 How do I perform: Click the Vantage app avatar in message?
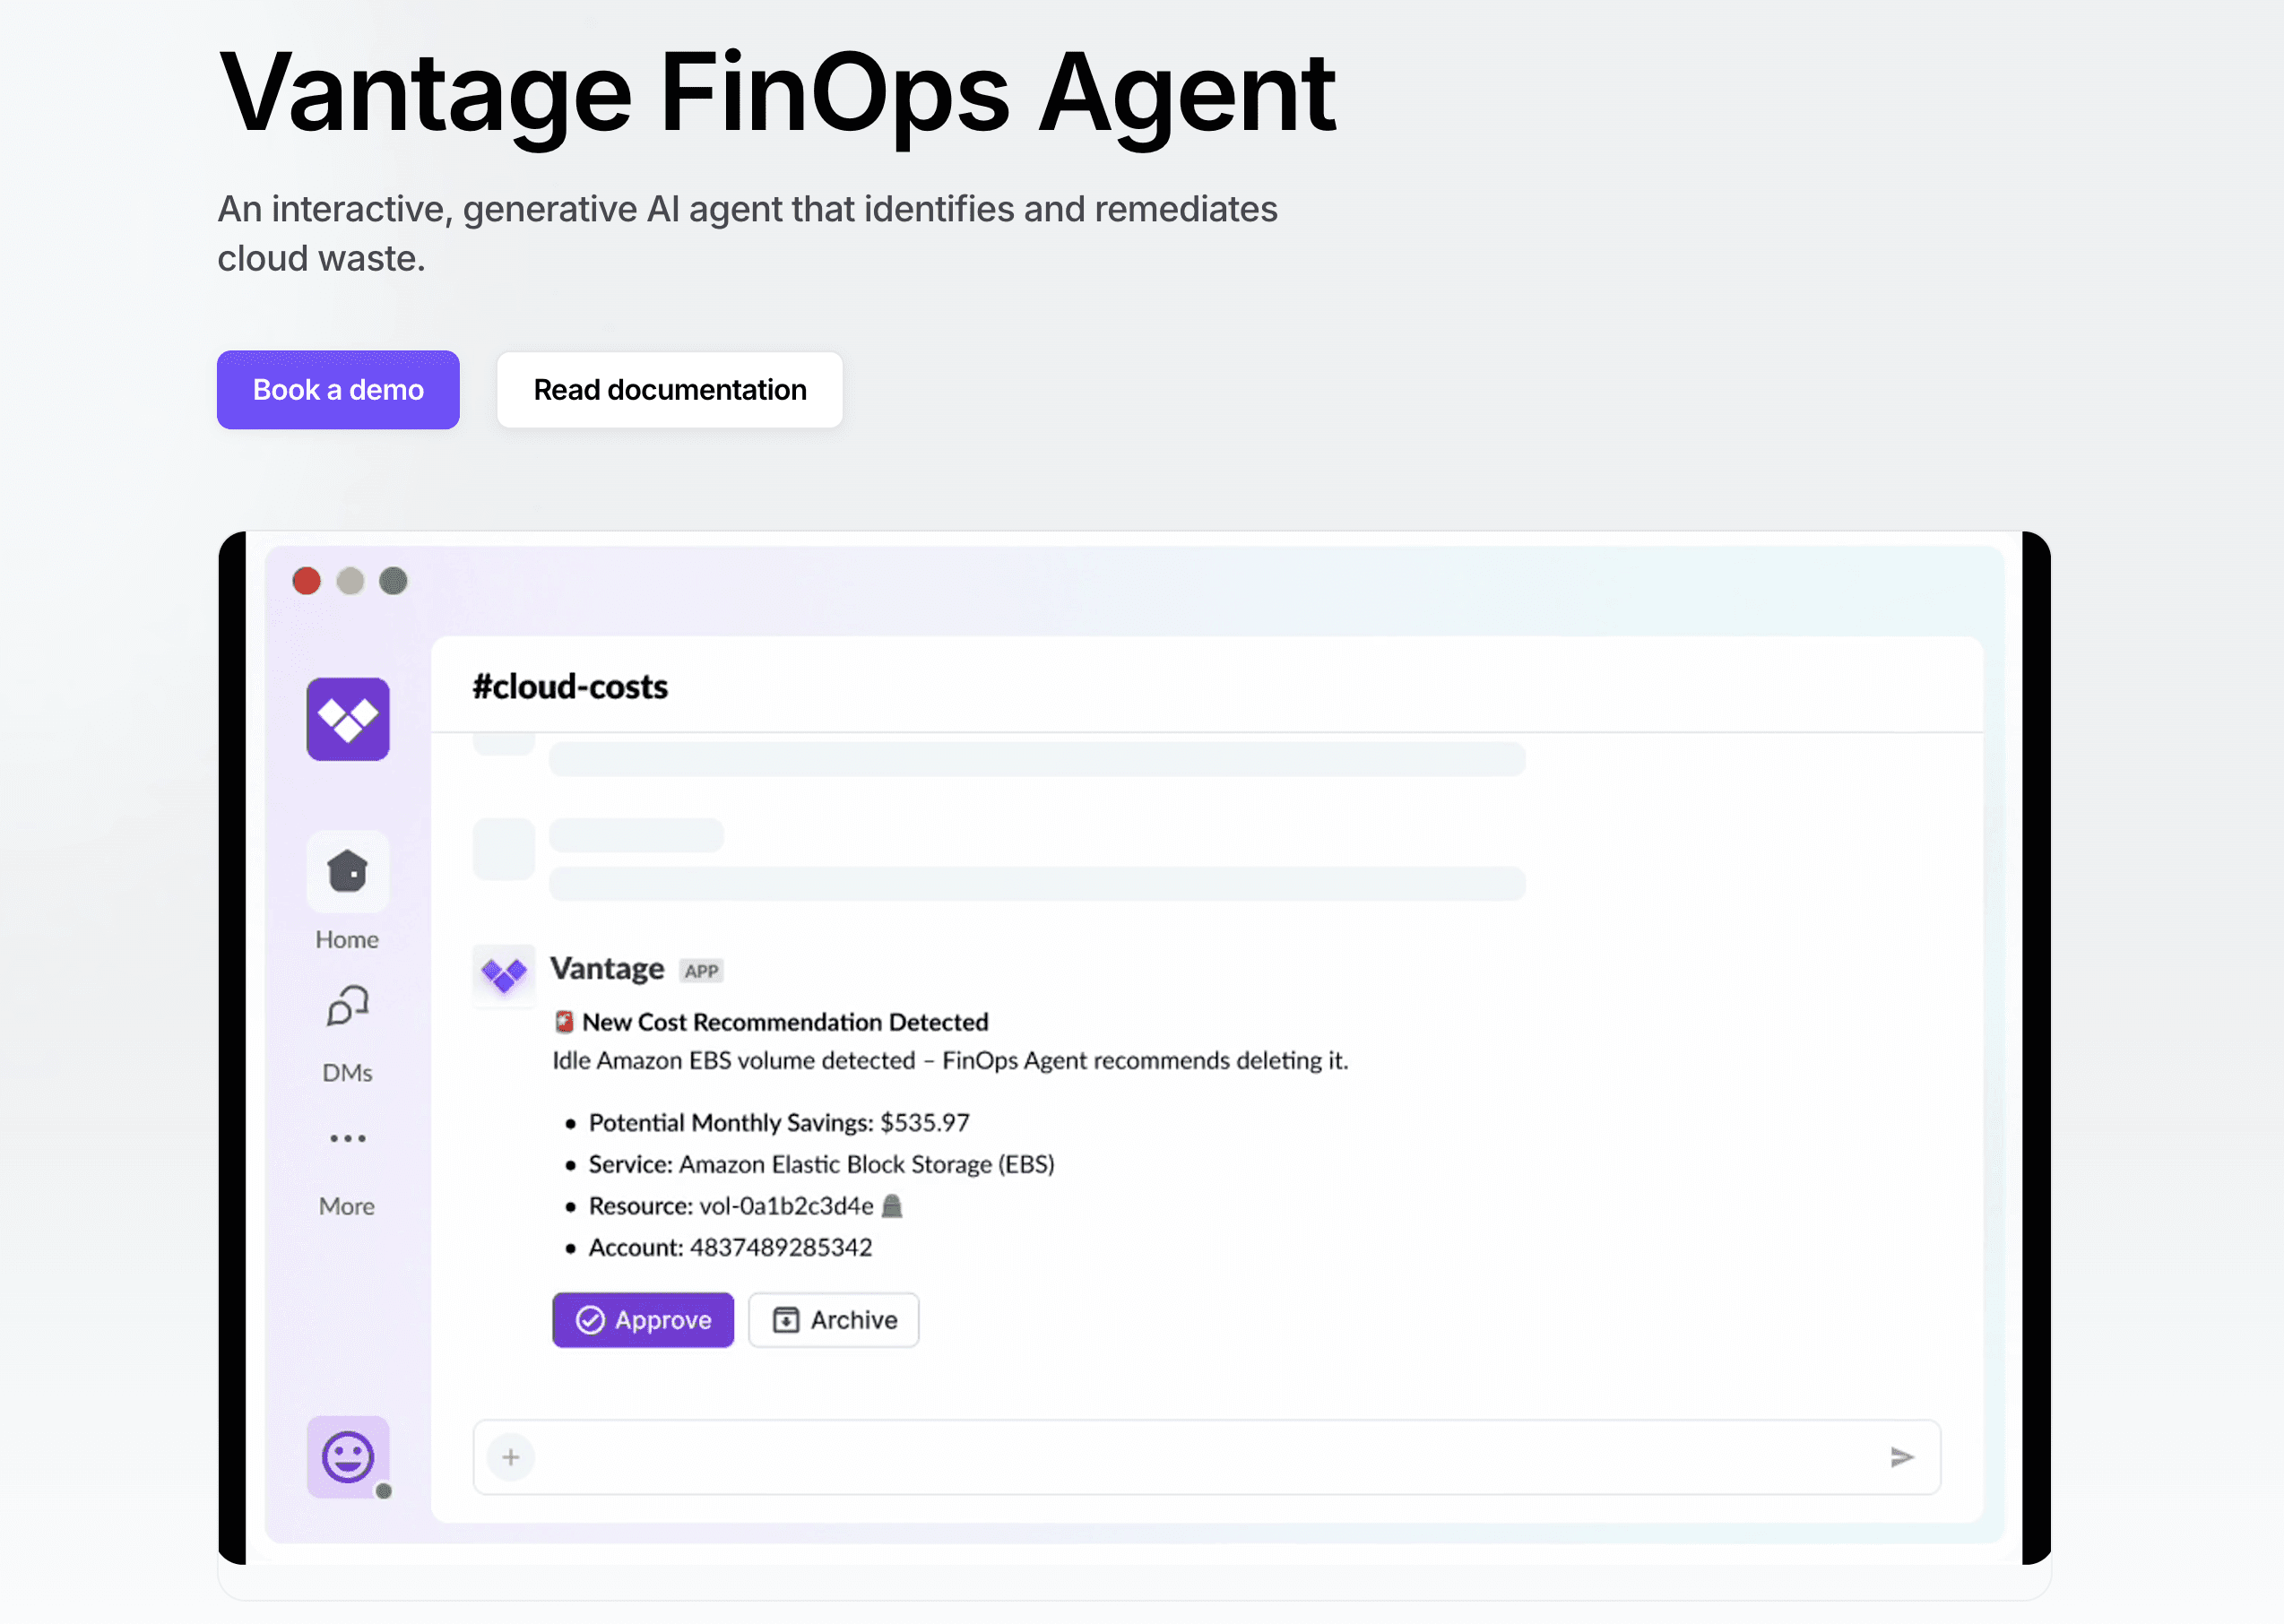[503, 974]
